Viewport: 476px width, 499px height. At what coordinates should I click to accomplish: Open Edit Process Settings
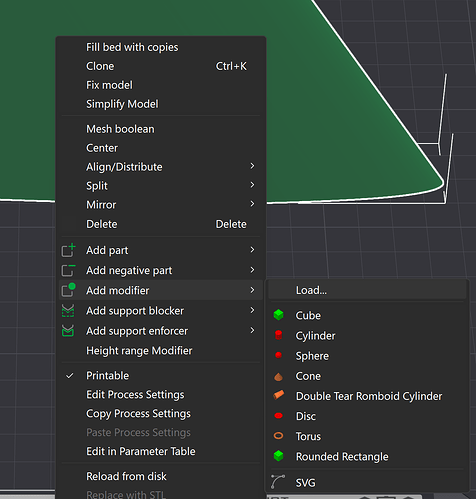coord(160,395)
